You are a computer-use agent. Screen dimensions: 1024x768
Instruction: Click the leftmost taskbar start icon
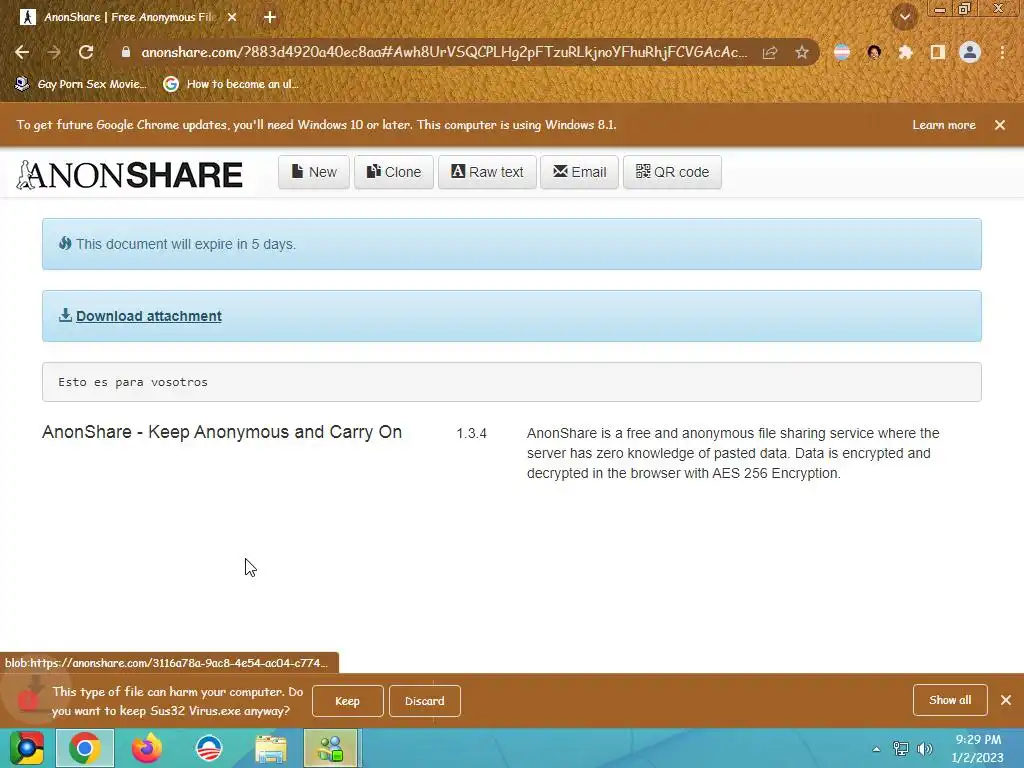point(27,748)
